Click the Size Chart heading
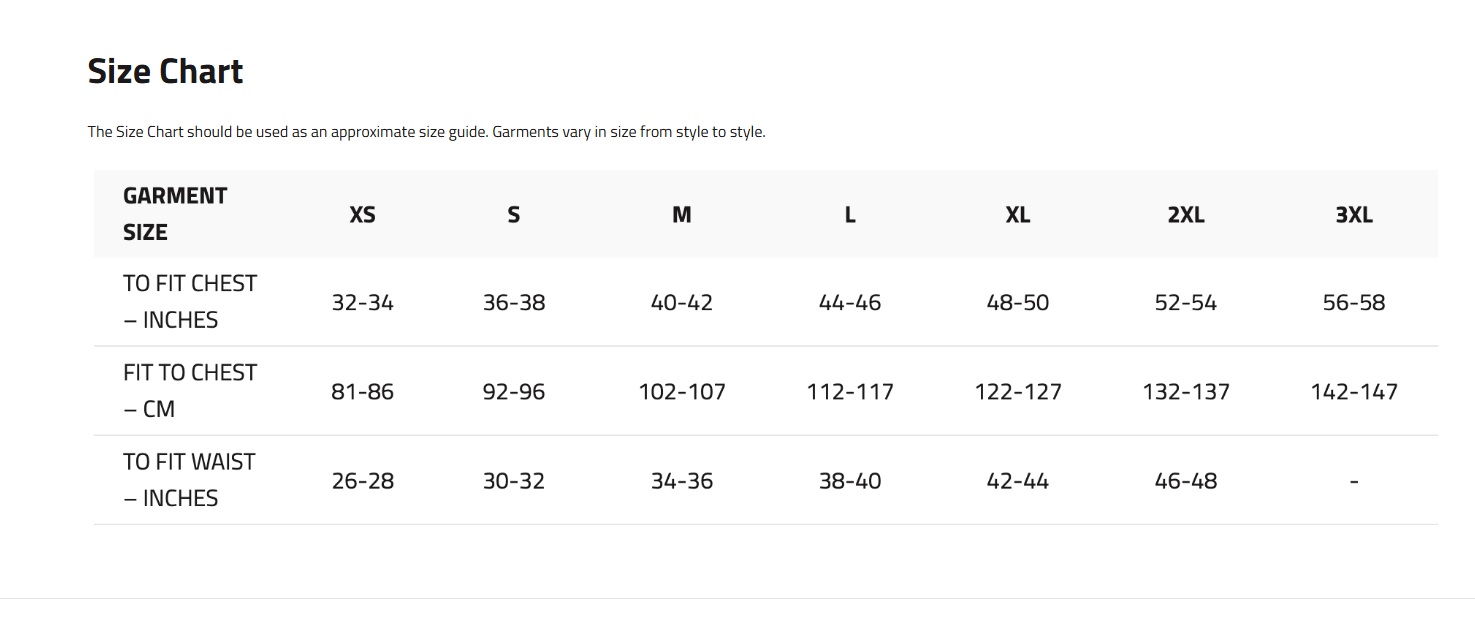Viewport: 1475px width, 623px height. tap(166, 72)
